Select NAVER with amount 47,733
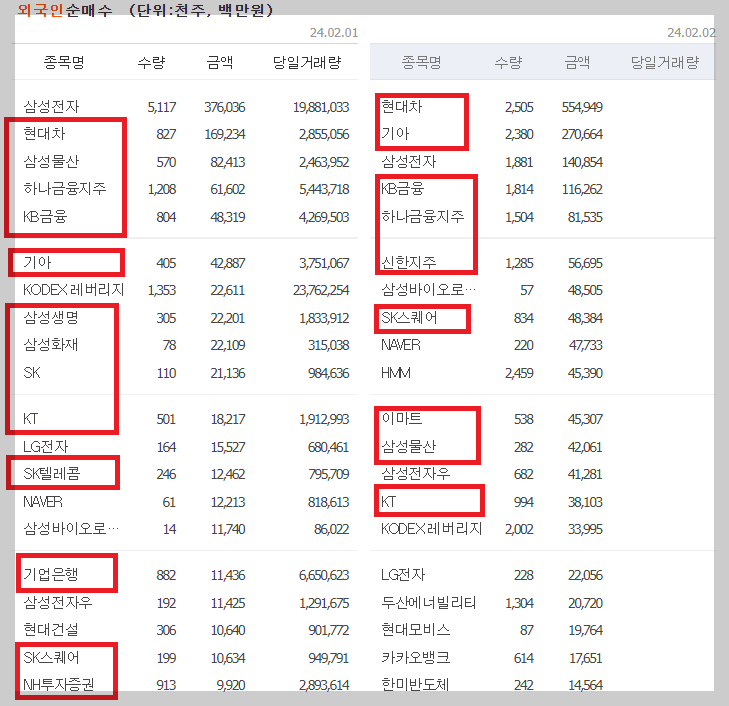Image resolution: width=729 pixels, height=706 pixels. tap(401, 345)
